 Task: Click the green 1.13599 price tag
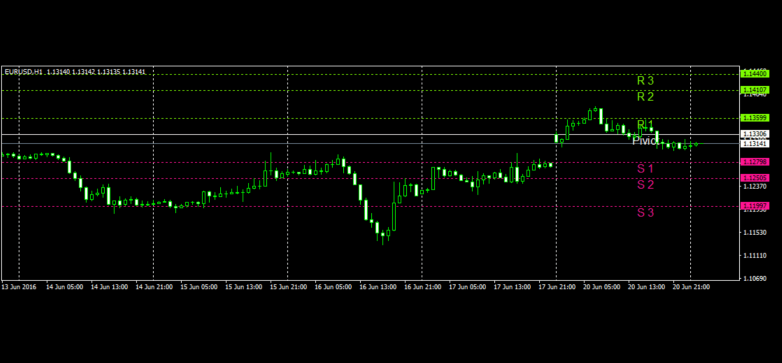756,118
